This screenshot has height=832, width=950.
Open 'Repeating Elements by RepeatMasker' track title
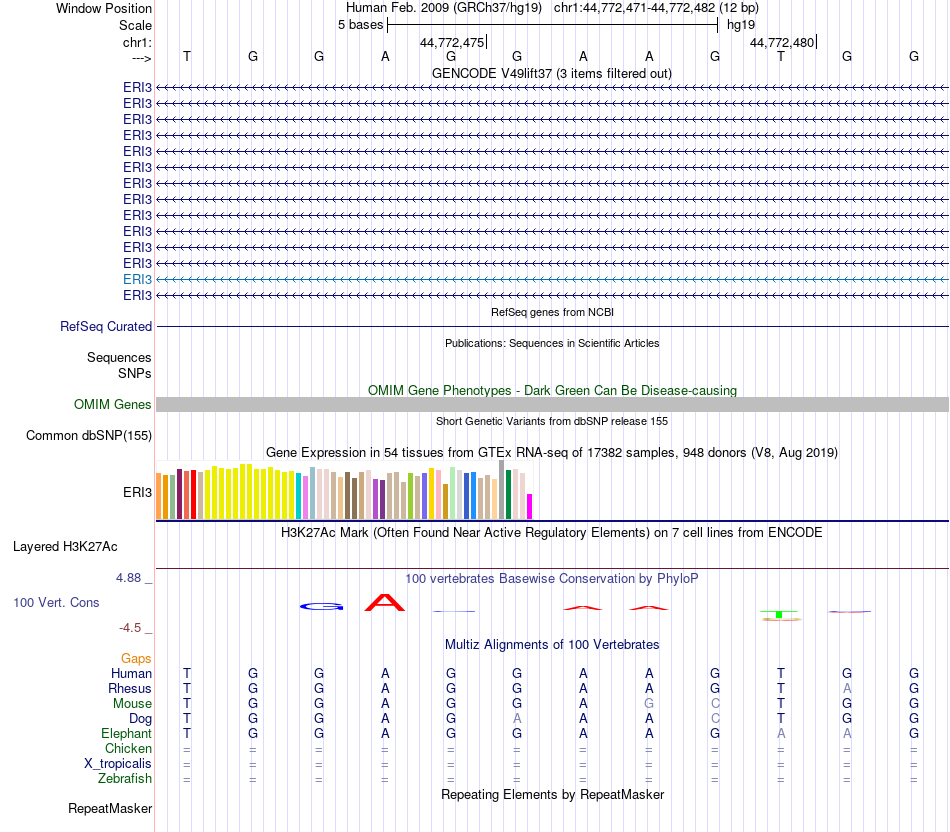(x=552, y=794)
